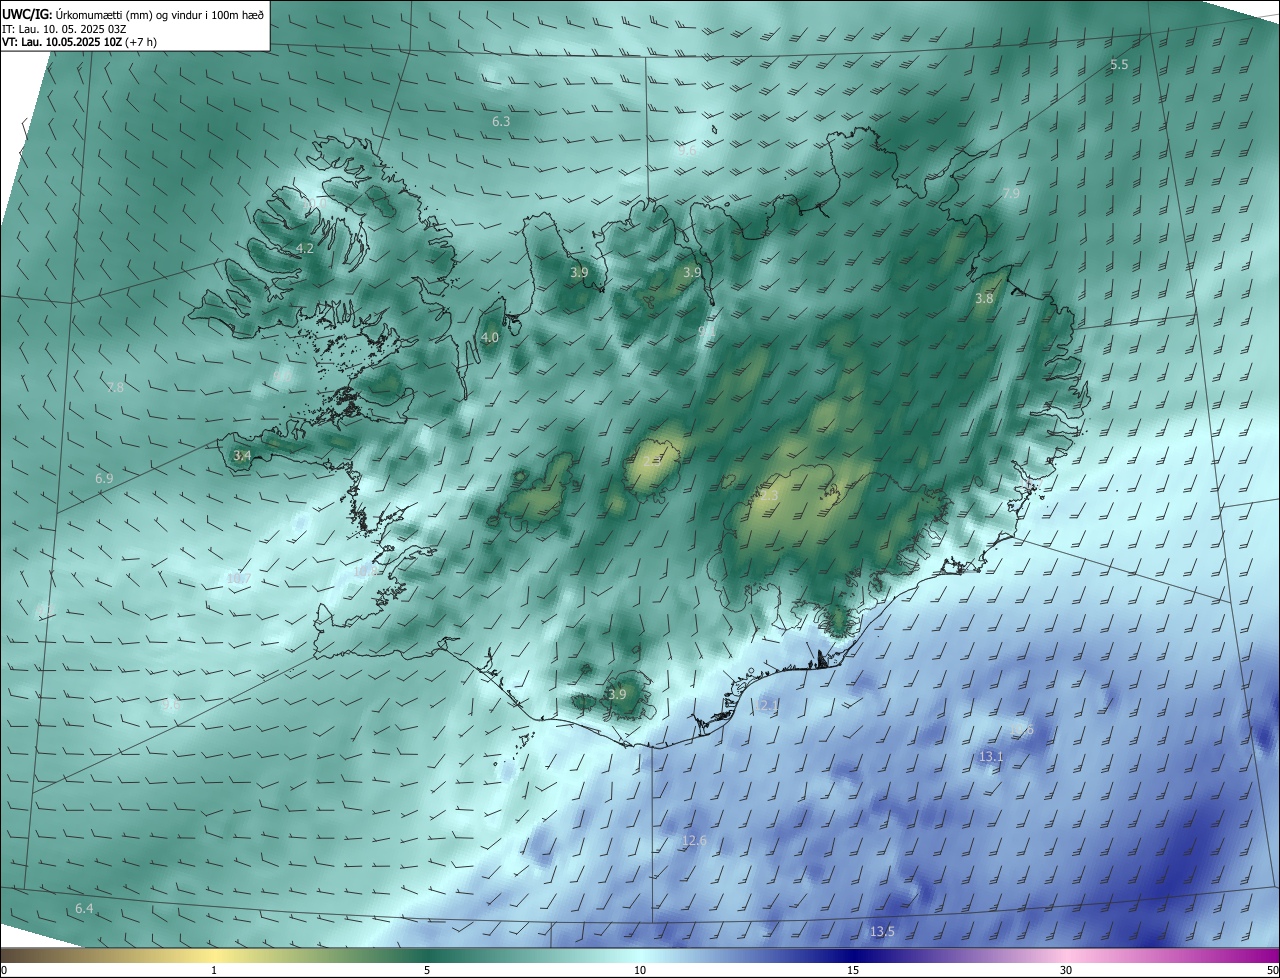The height and width of the screenshot is (978, 1280).
Task: Select the initial time line "IT: Lau. 10. 05. 2025 03Z"
Action: click(63, 28)
